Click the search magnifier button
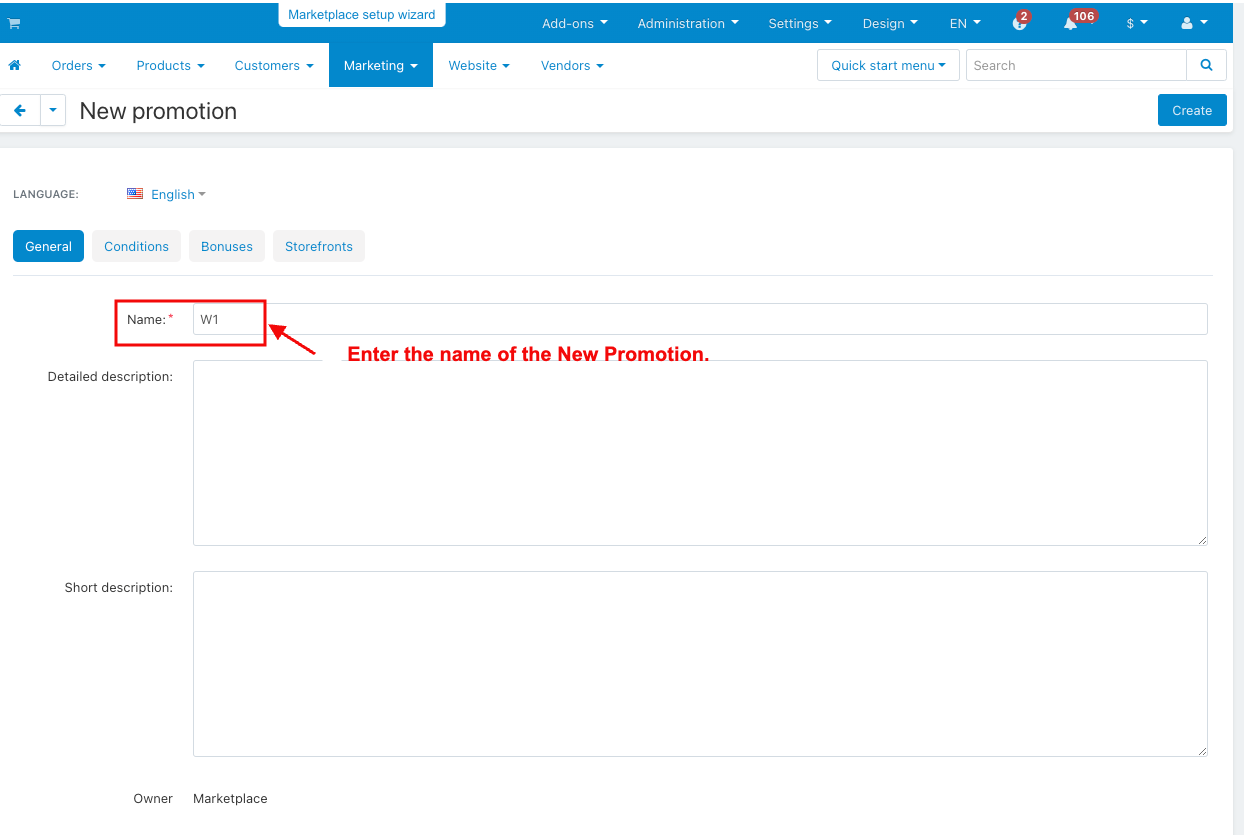The height and width of the screenshot is (835, 1244). [1206, 65]
